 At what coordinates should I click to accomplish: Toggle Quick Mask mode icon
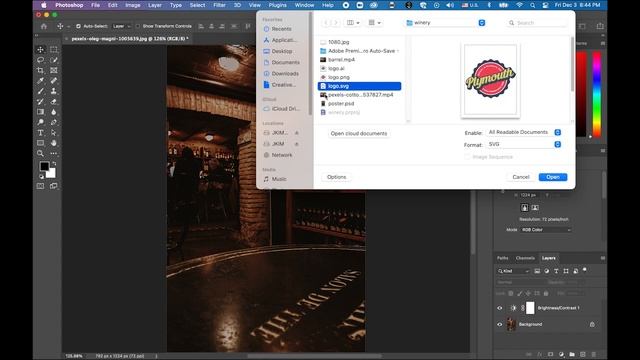coord(40,186)
